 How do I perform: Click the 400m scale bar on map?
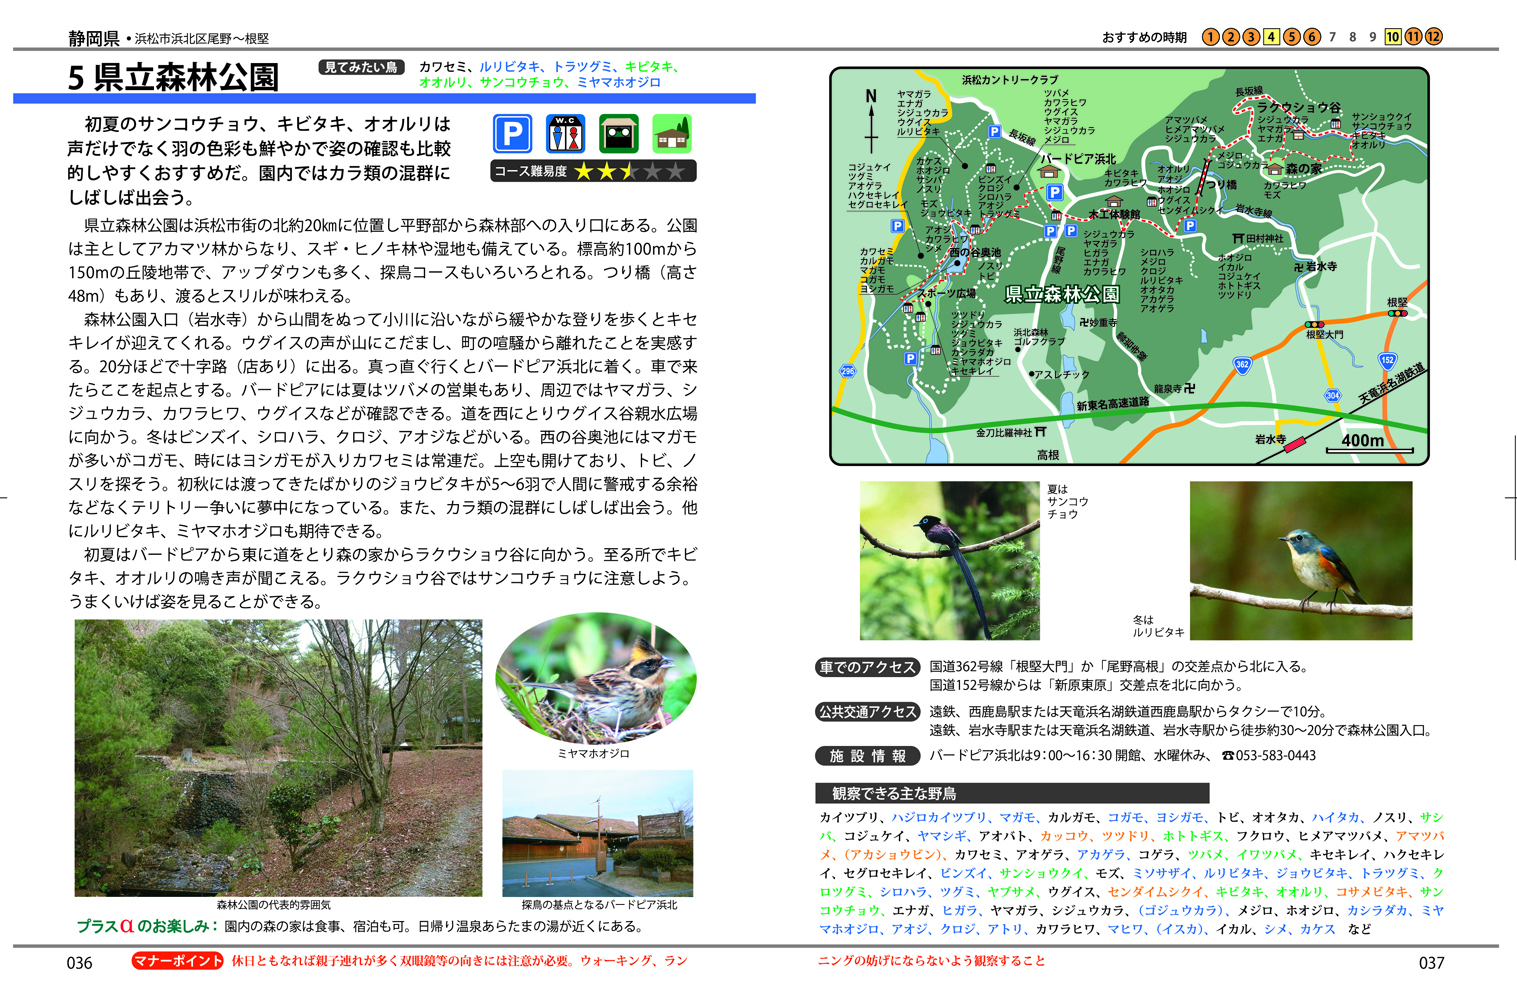(1368, 445)
